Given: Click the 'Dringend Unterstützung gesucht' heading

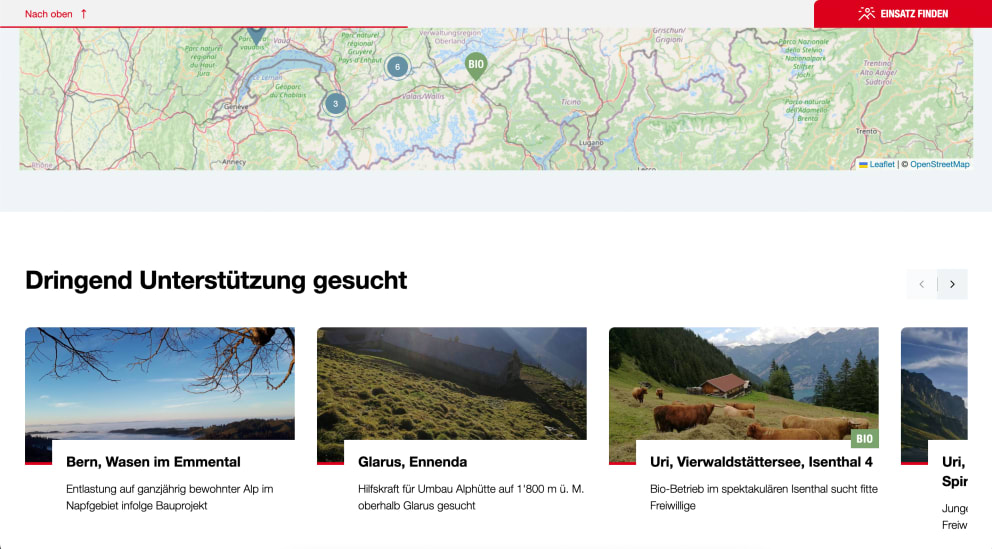Looking at the screenshot, I should tap(216, 280).
